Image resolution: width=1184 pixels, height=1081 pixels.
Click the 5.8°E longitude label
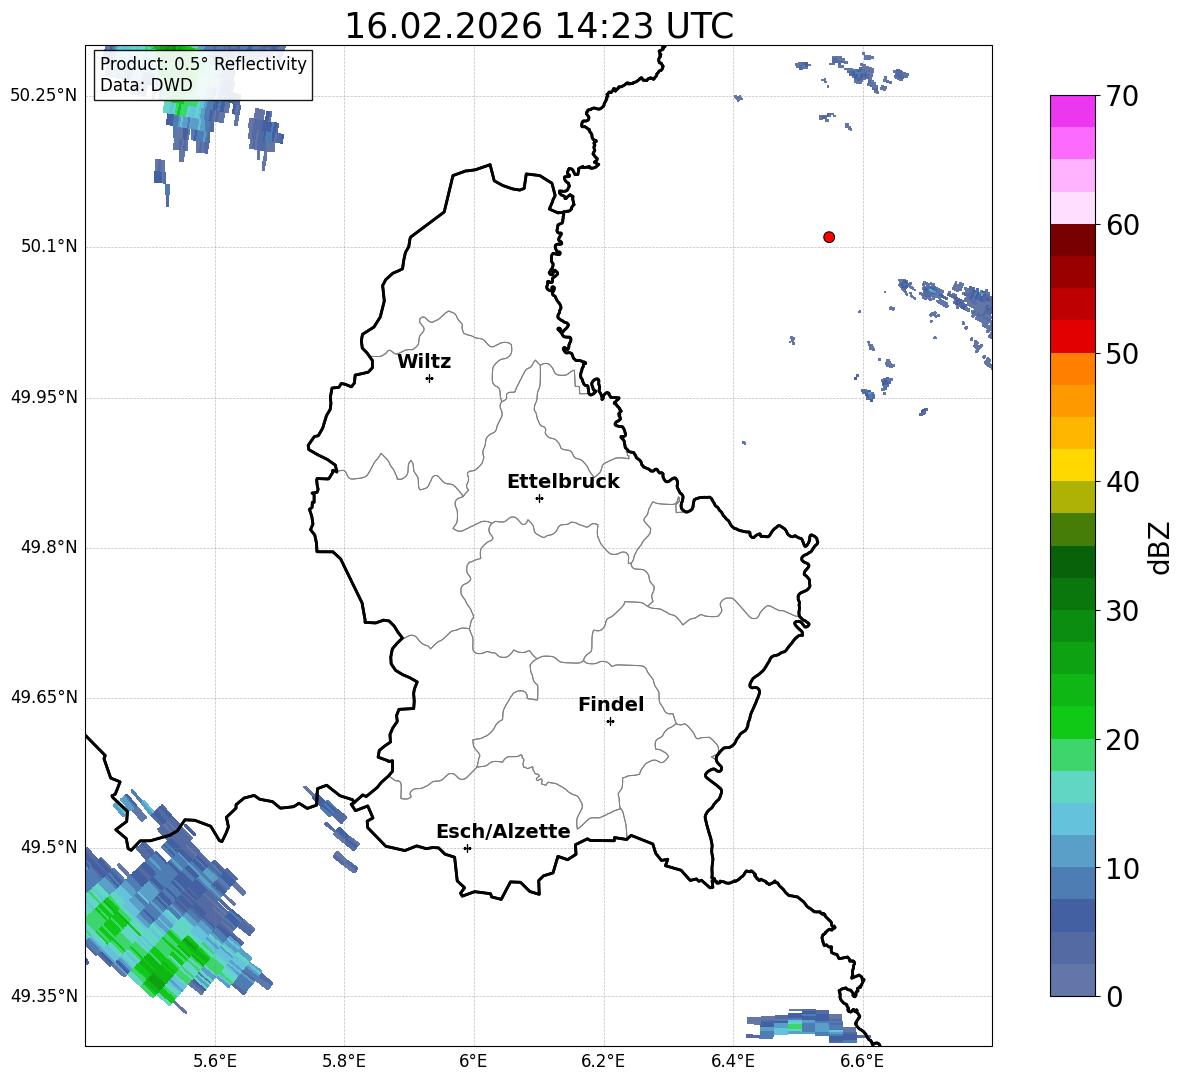pyautogui.click(x=344, y=1061)
